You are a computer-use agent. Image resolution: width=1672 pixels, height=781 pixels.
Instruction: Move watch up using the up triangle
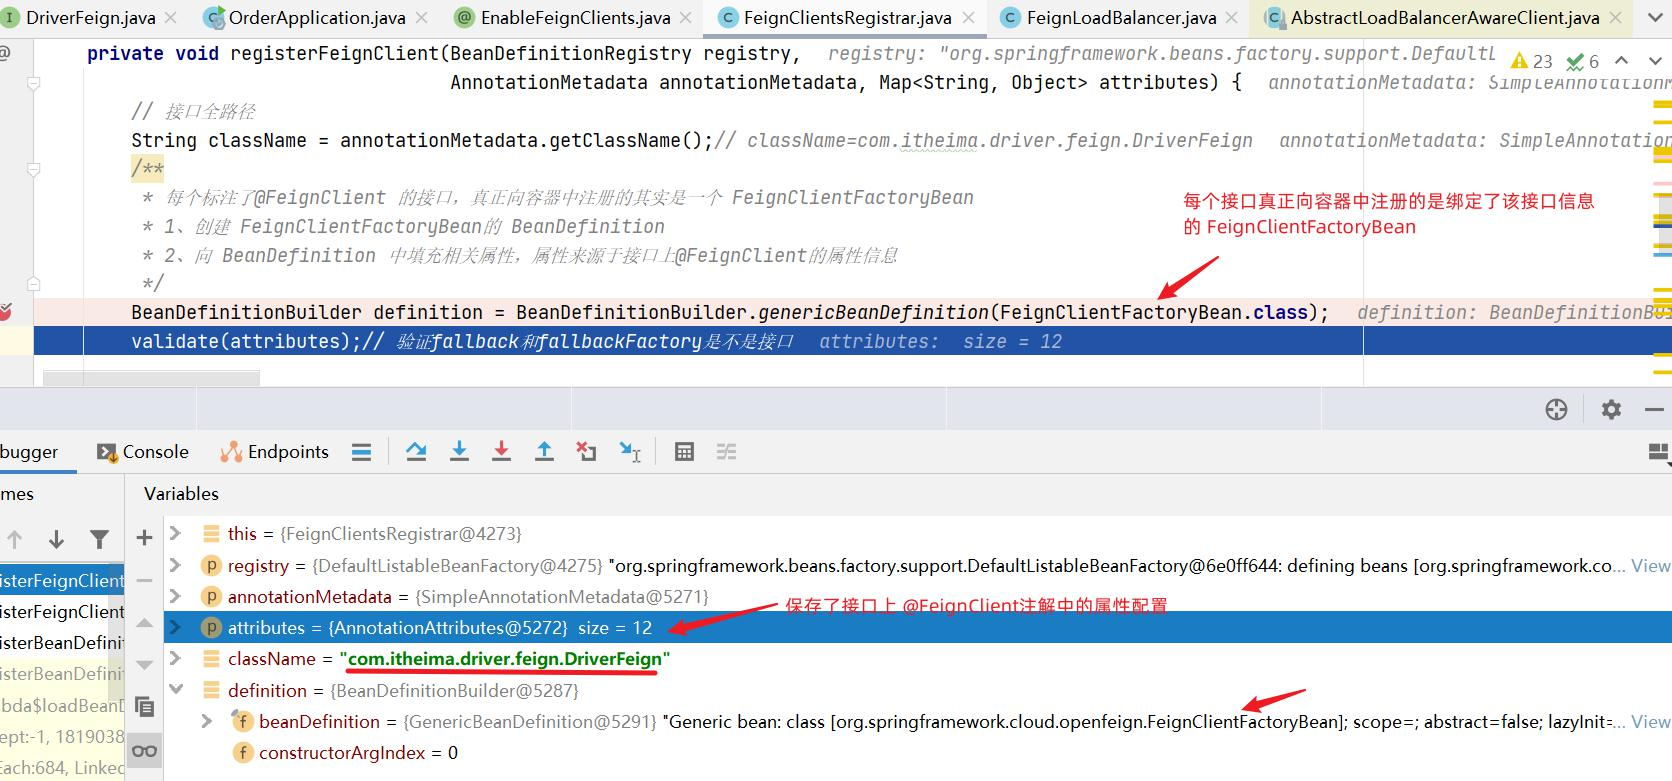pyautogui.click(x=144, y=622)
